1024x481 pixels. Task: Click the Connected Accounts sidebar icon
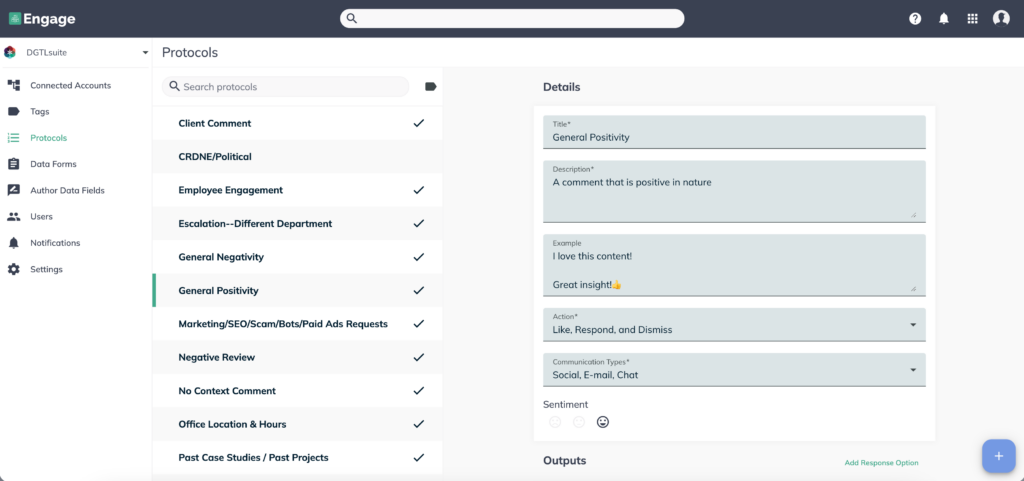(x=14, y=85)
